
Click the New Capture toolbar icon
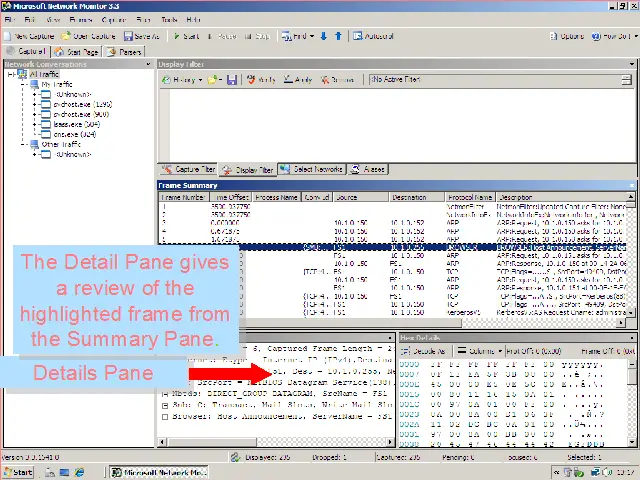tap(7, 36)
